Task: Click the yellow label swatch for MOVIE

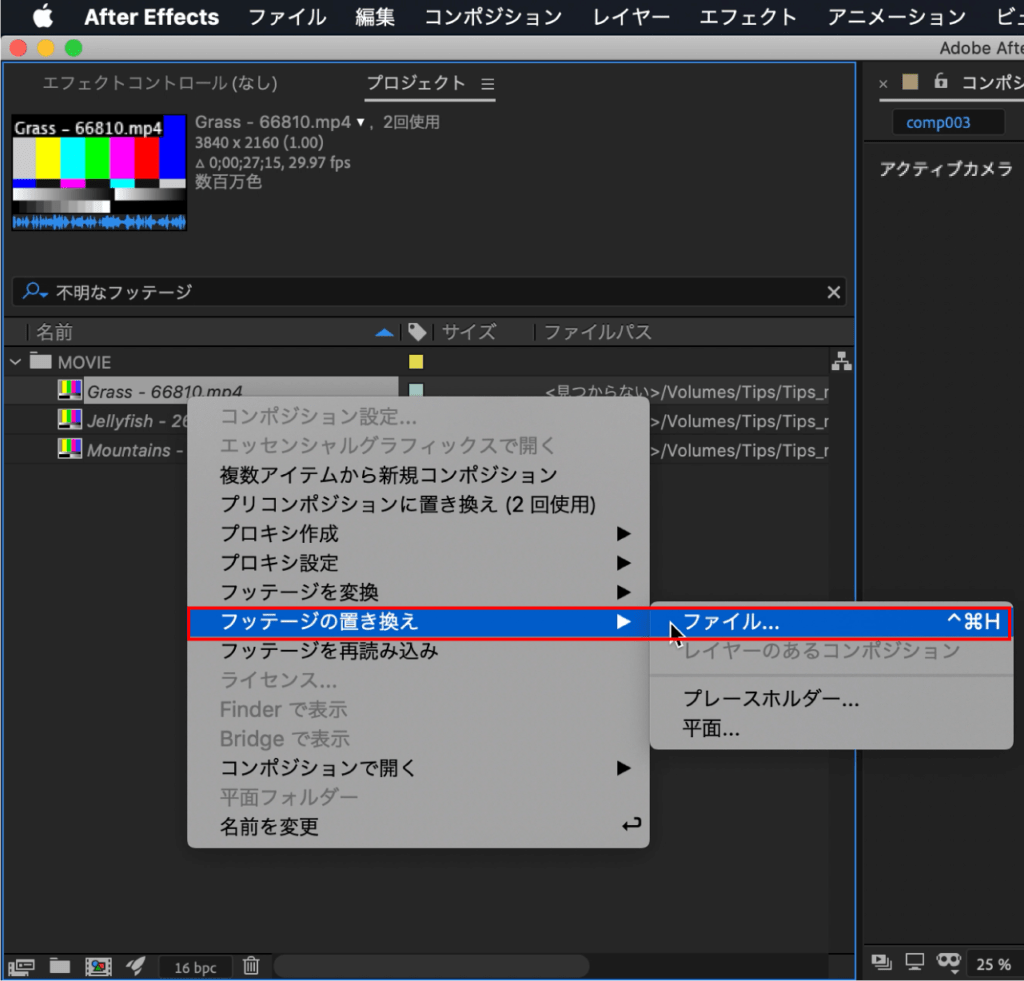Action: pos(416,362)
